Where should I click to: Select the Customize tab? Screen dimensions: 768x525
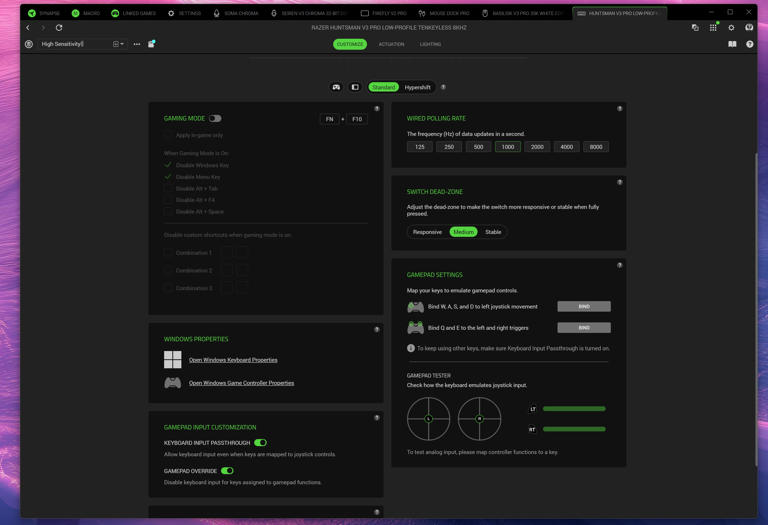tap(350, 44)
